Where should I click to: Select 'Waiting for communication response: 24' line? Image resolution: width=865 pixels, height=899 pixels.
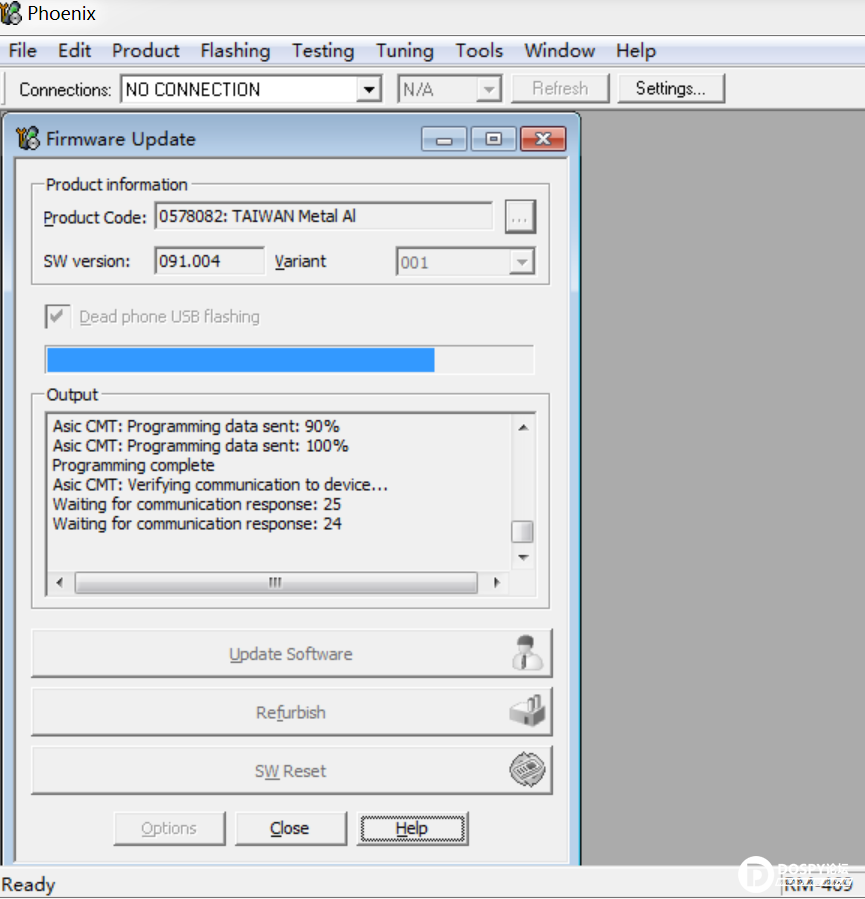coord(197,523)
